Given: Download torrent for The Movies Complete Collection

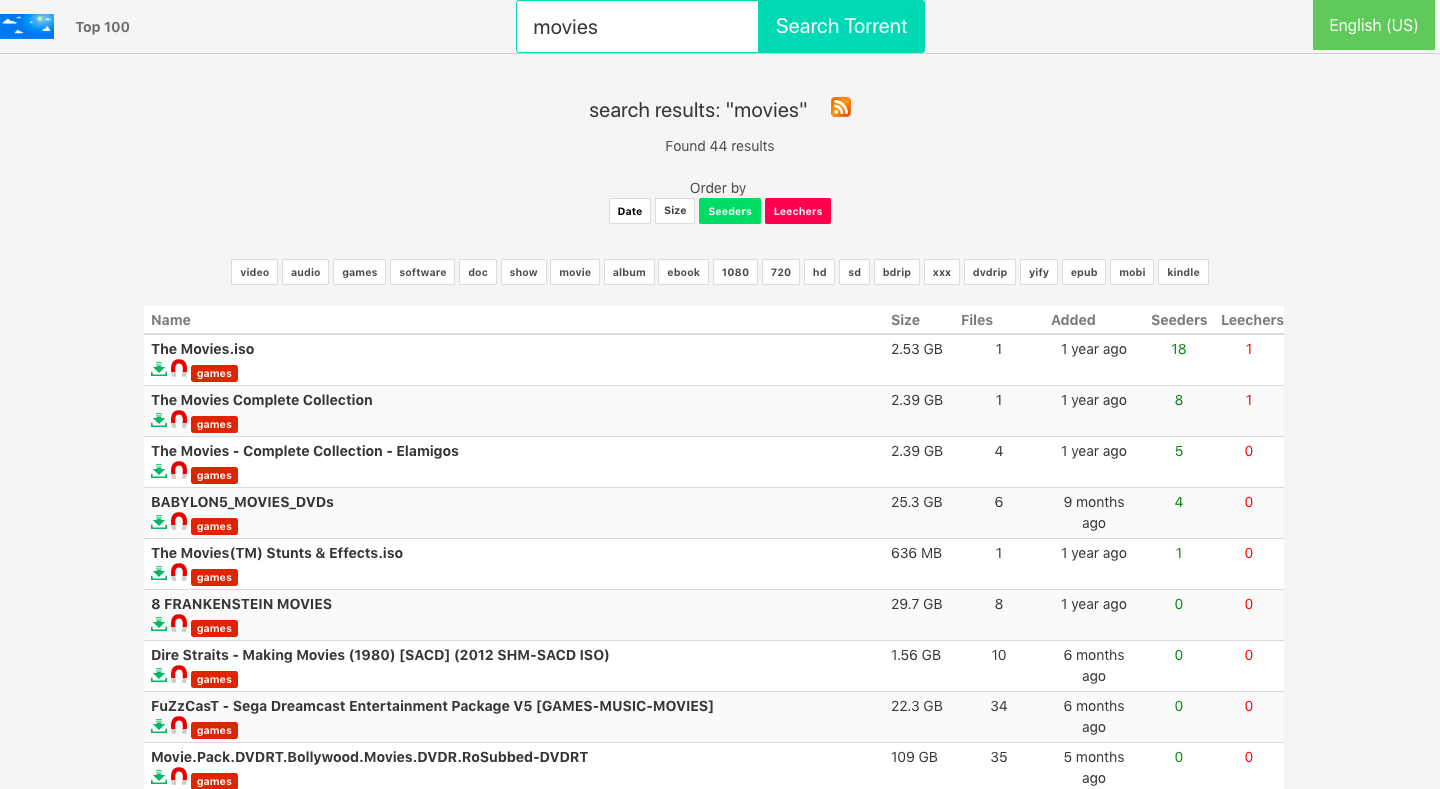Looking at the screenshot, I should tap(159, 420).
